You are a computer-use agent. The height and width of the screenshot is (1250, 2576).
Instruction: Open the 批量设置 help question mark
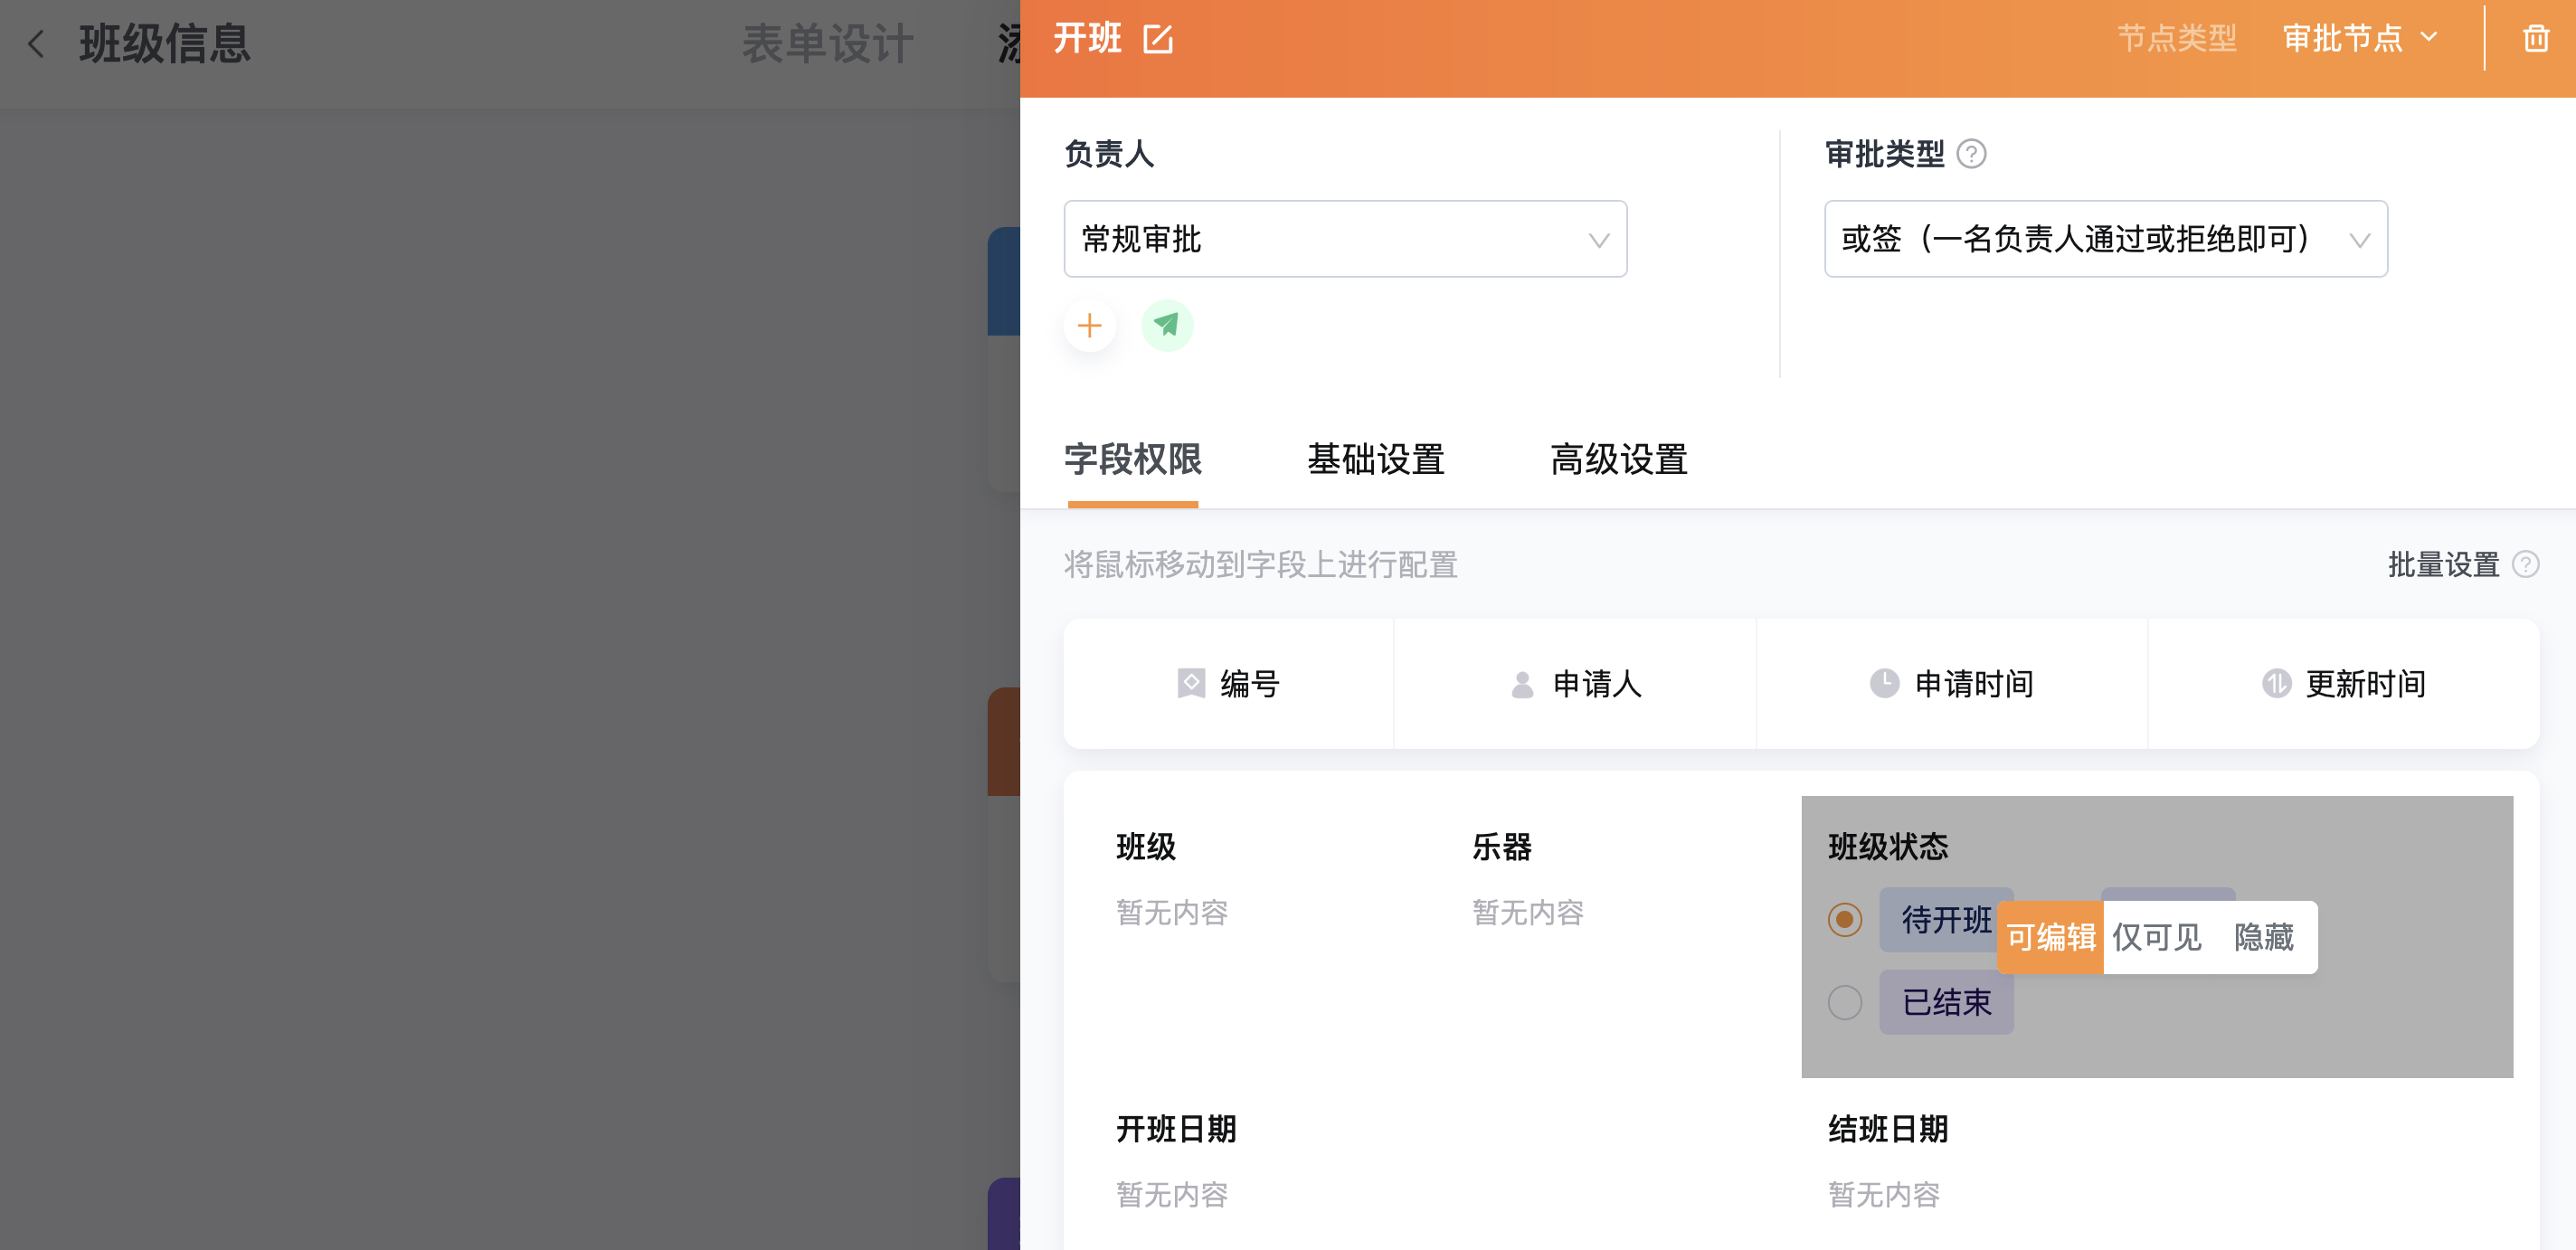(x=2526, y=565)
